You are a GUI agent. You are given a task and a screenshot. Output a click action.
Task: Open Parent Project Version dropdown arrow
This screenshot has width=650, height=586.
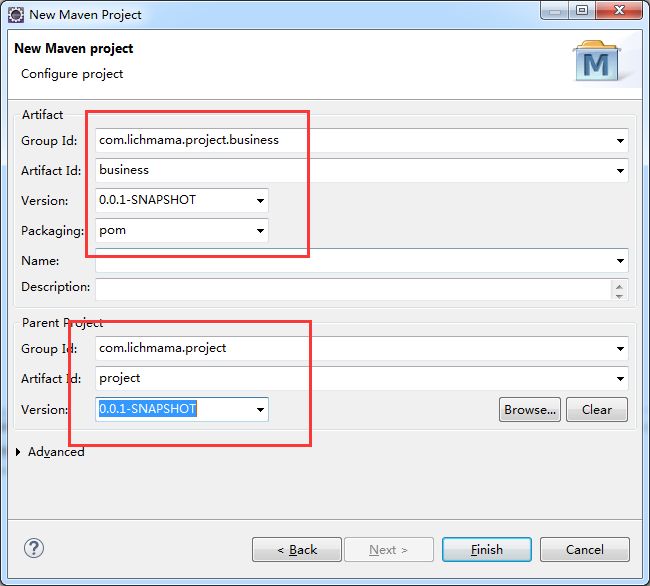click(x=260, y=410)
